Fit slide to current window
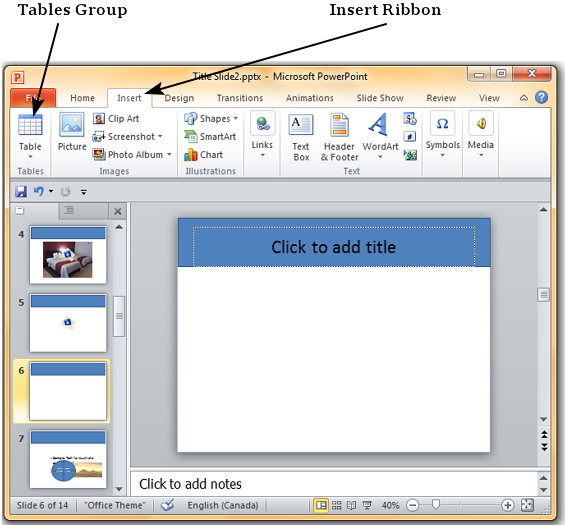 527,505
